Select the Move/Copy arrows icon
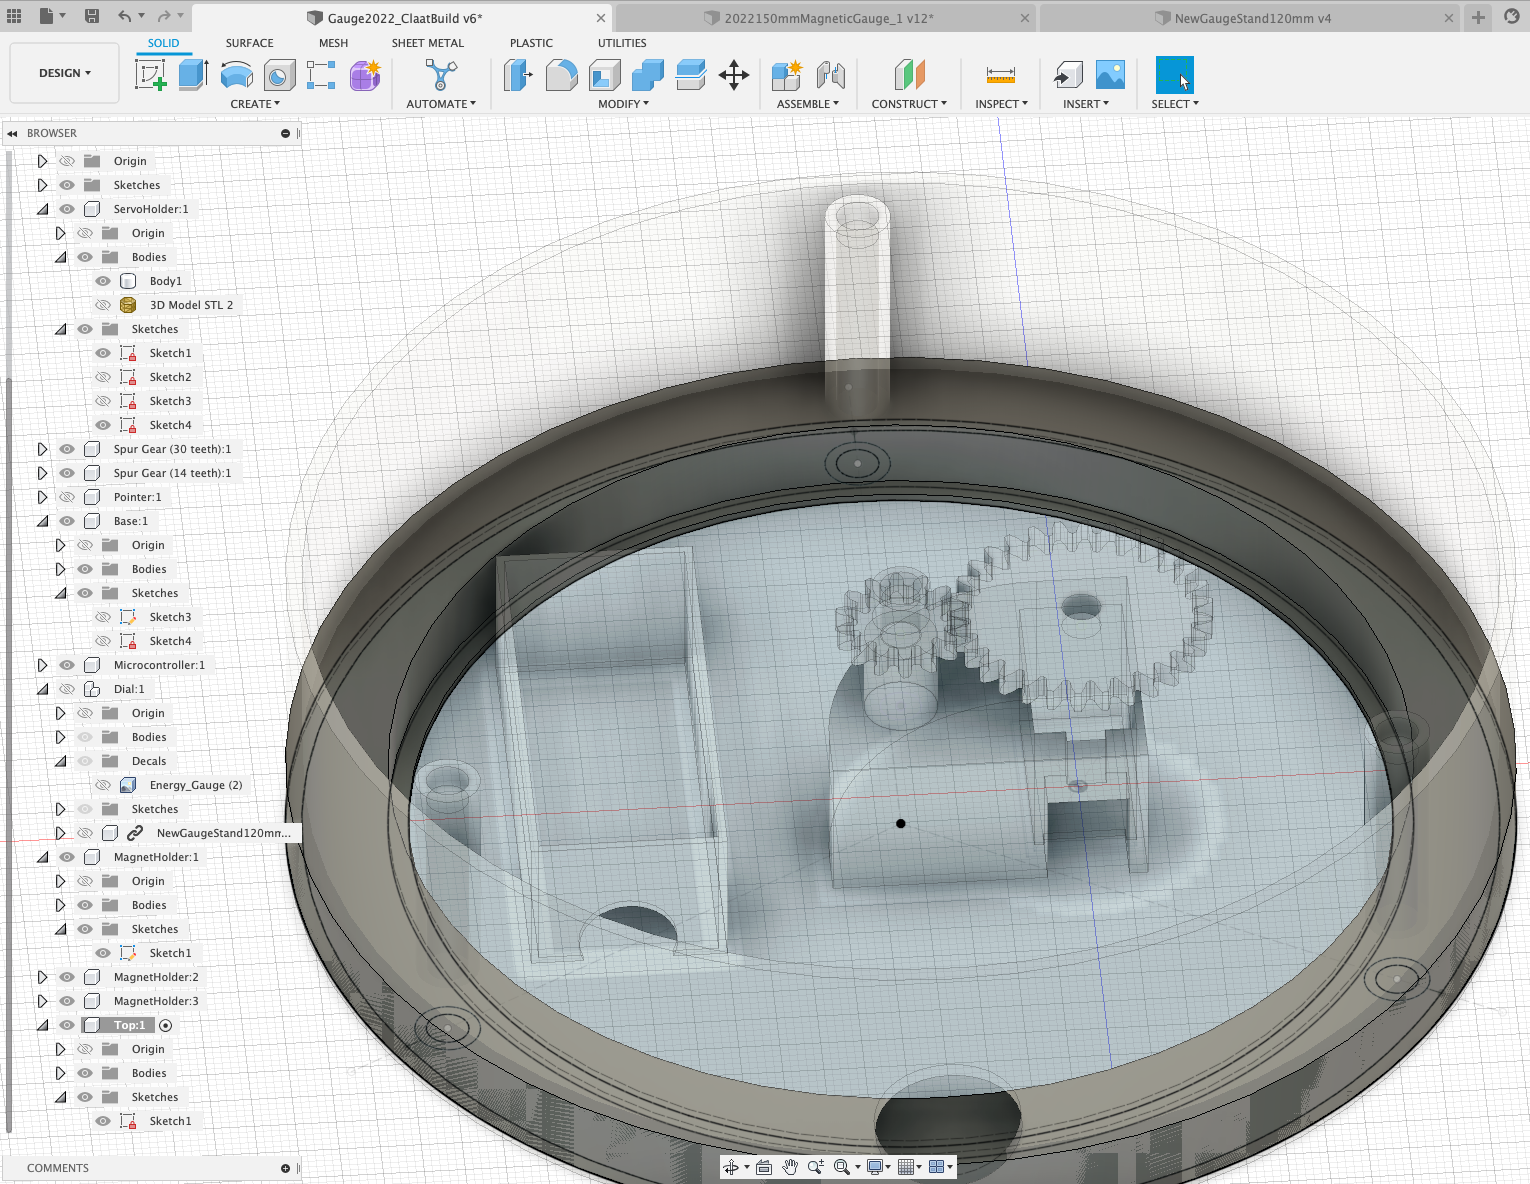Screen dimensions: 1530x1184 [734, 75]
